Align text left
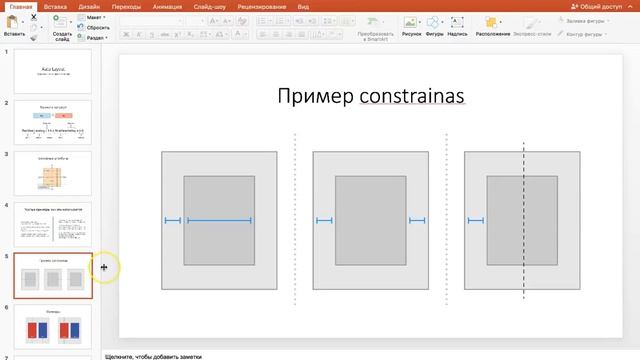This screenshot has width=640, height=360. (263, 35)
